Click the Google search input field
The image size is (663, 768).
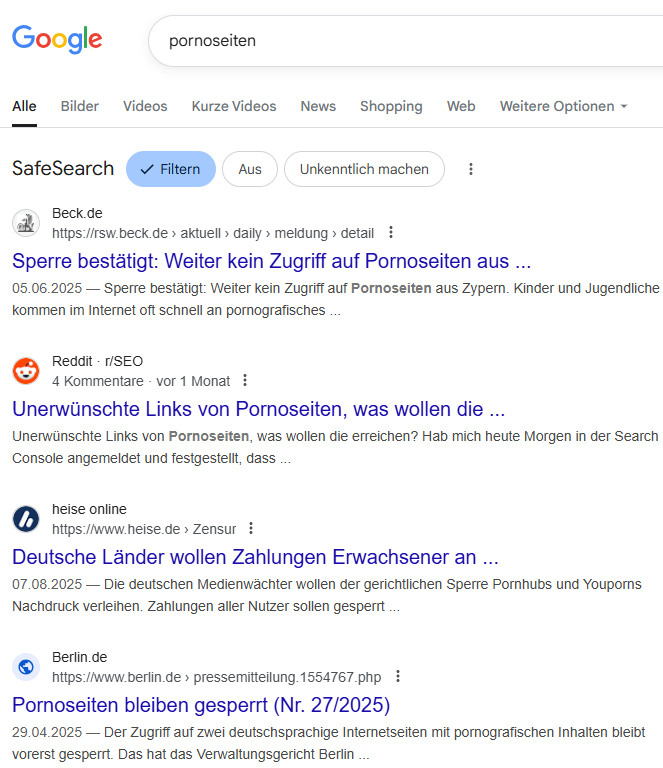[400, 40]
